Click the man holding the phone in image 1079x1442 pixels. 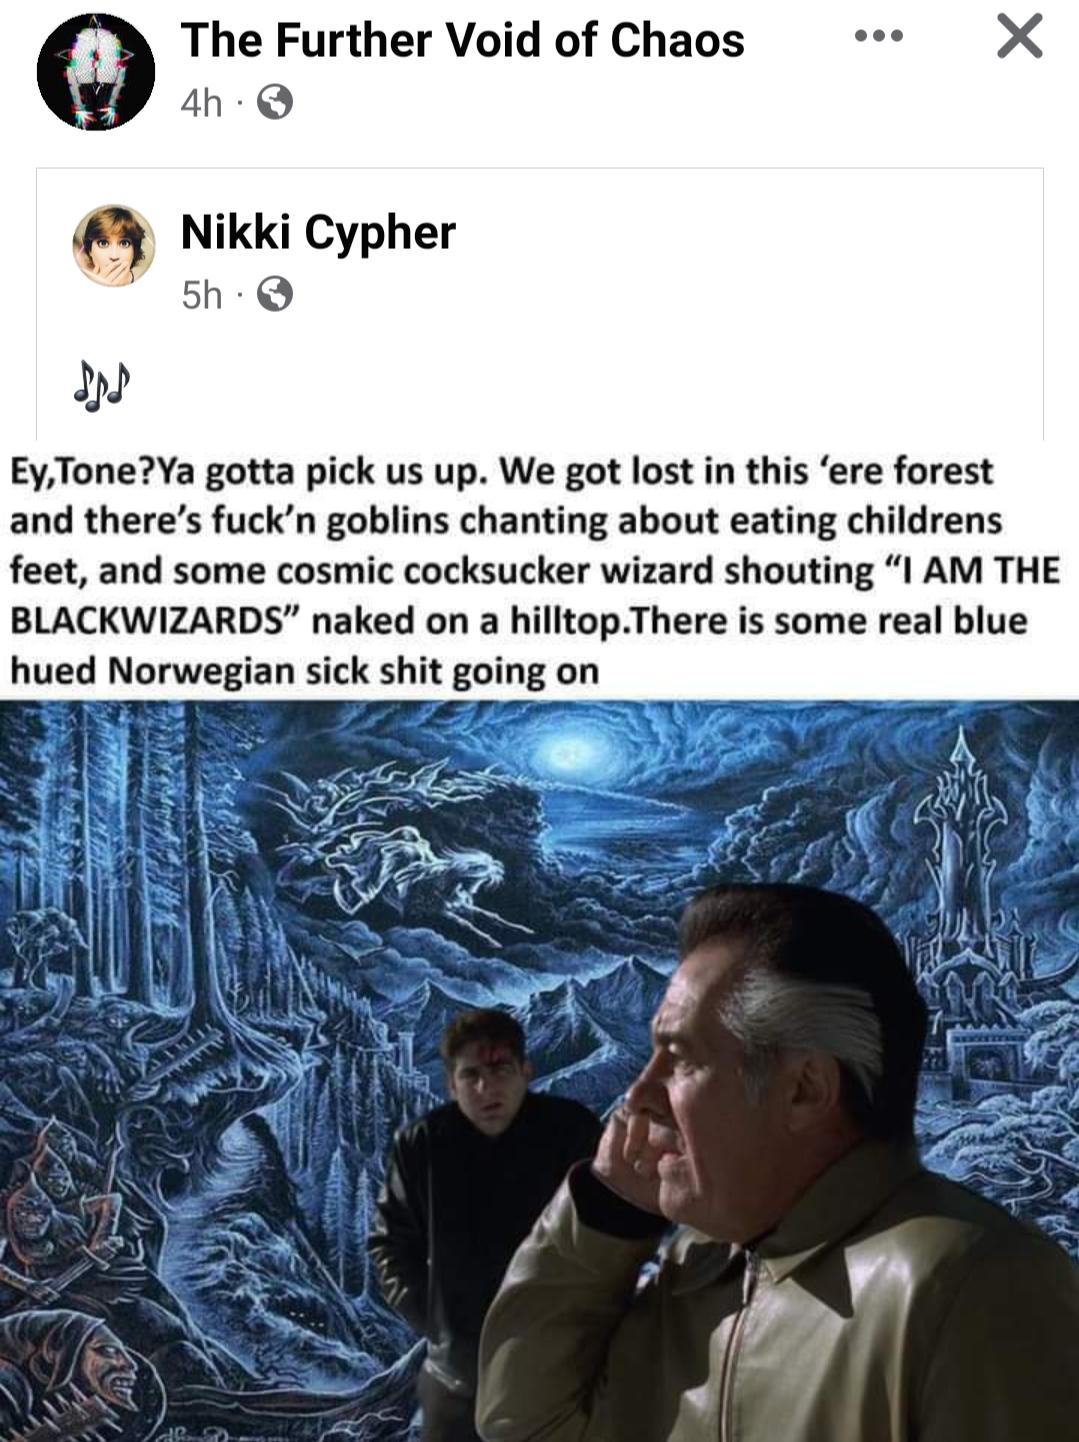click(x=770, y=1170)
